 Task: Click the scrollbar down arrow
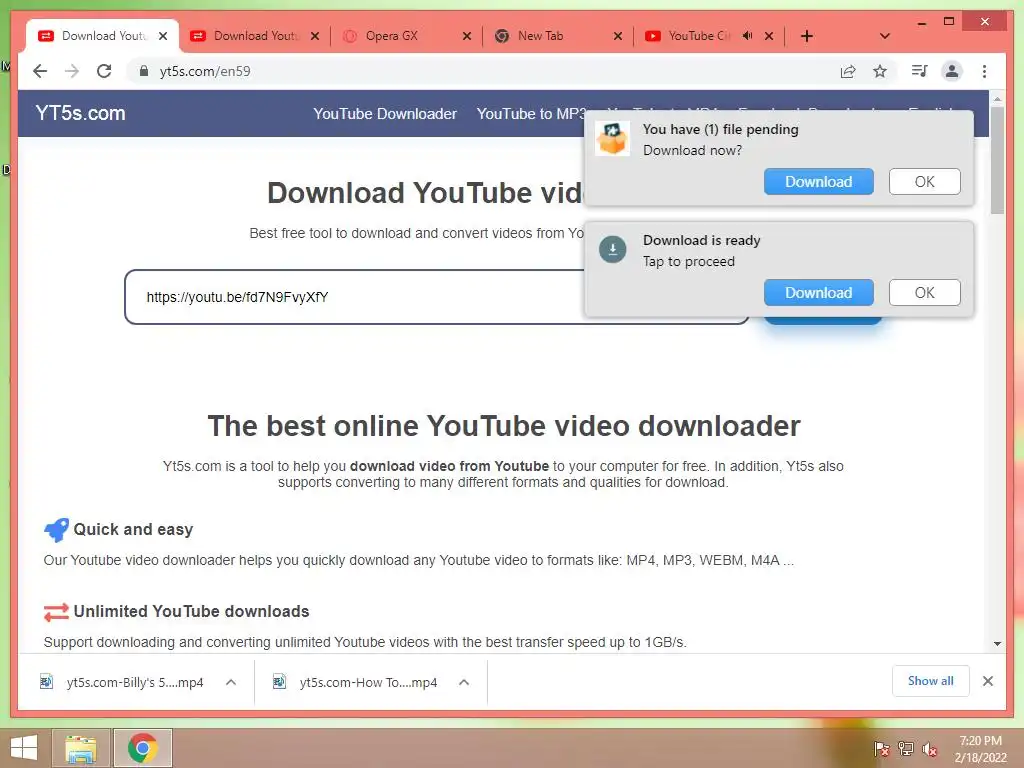997,644
